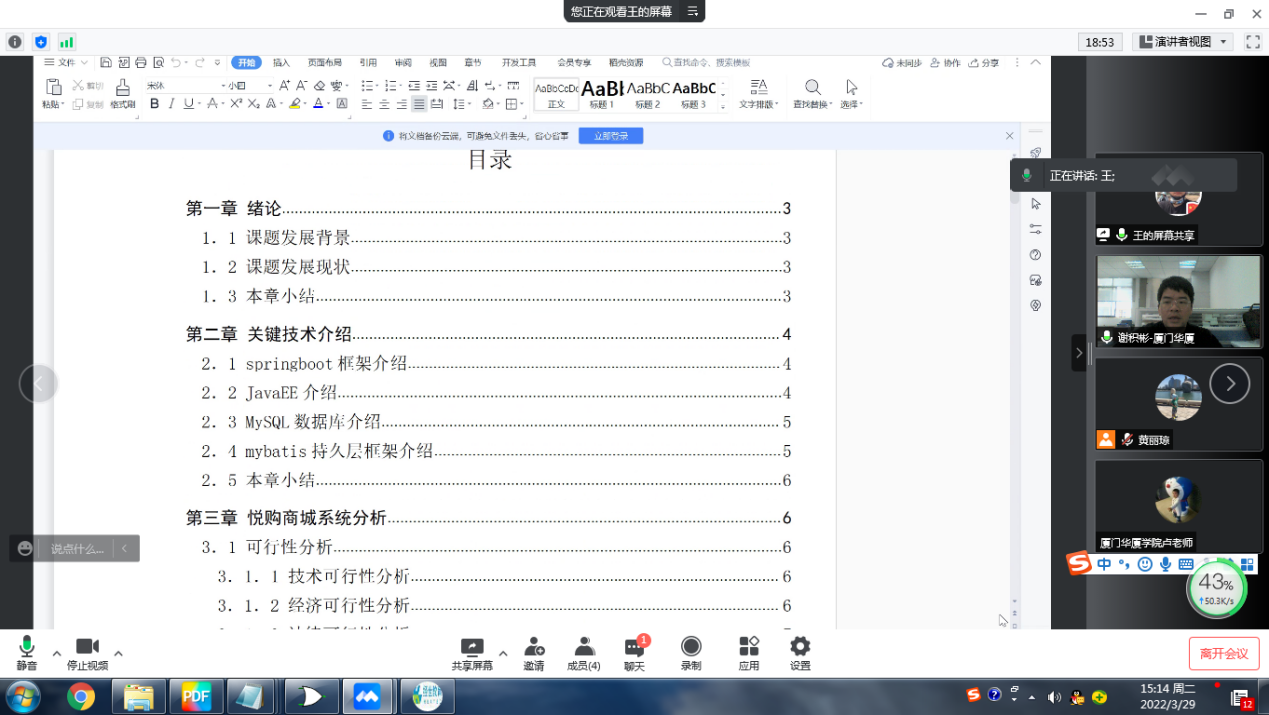The width and height of the screenshot is (1269, 715).
Task: Open the Share Screen (共享屏幕) tool
Action: pos(471,654)
